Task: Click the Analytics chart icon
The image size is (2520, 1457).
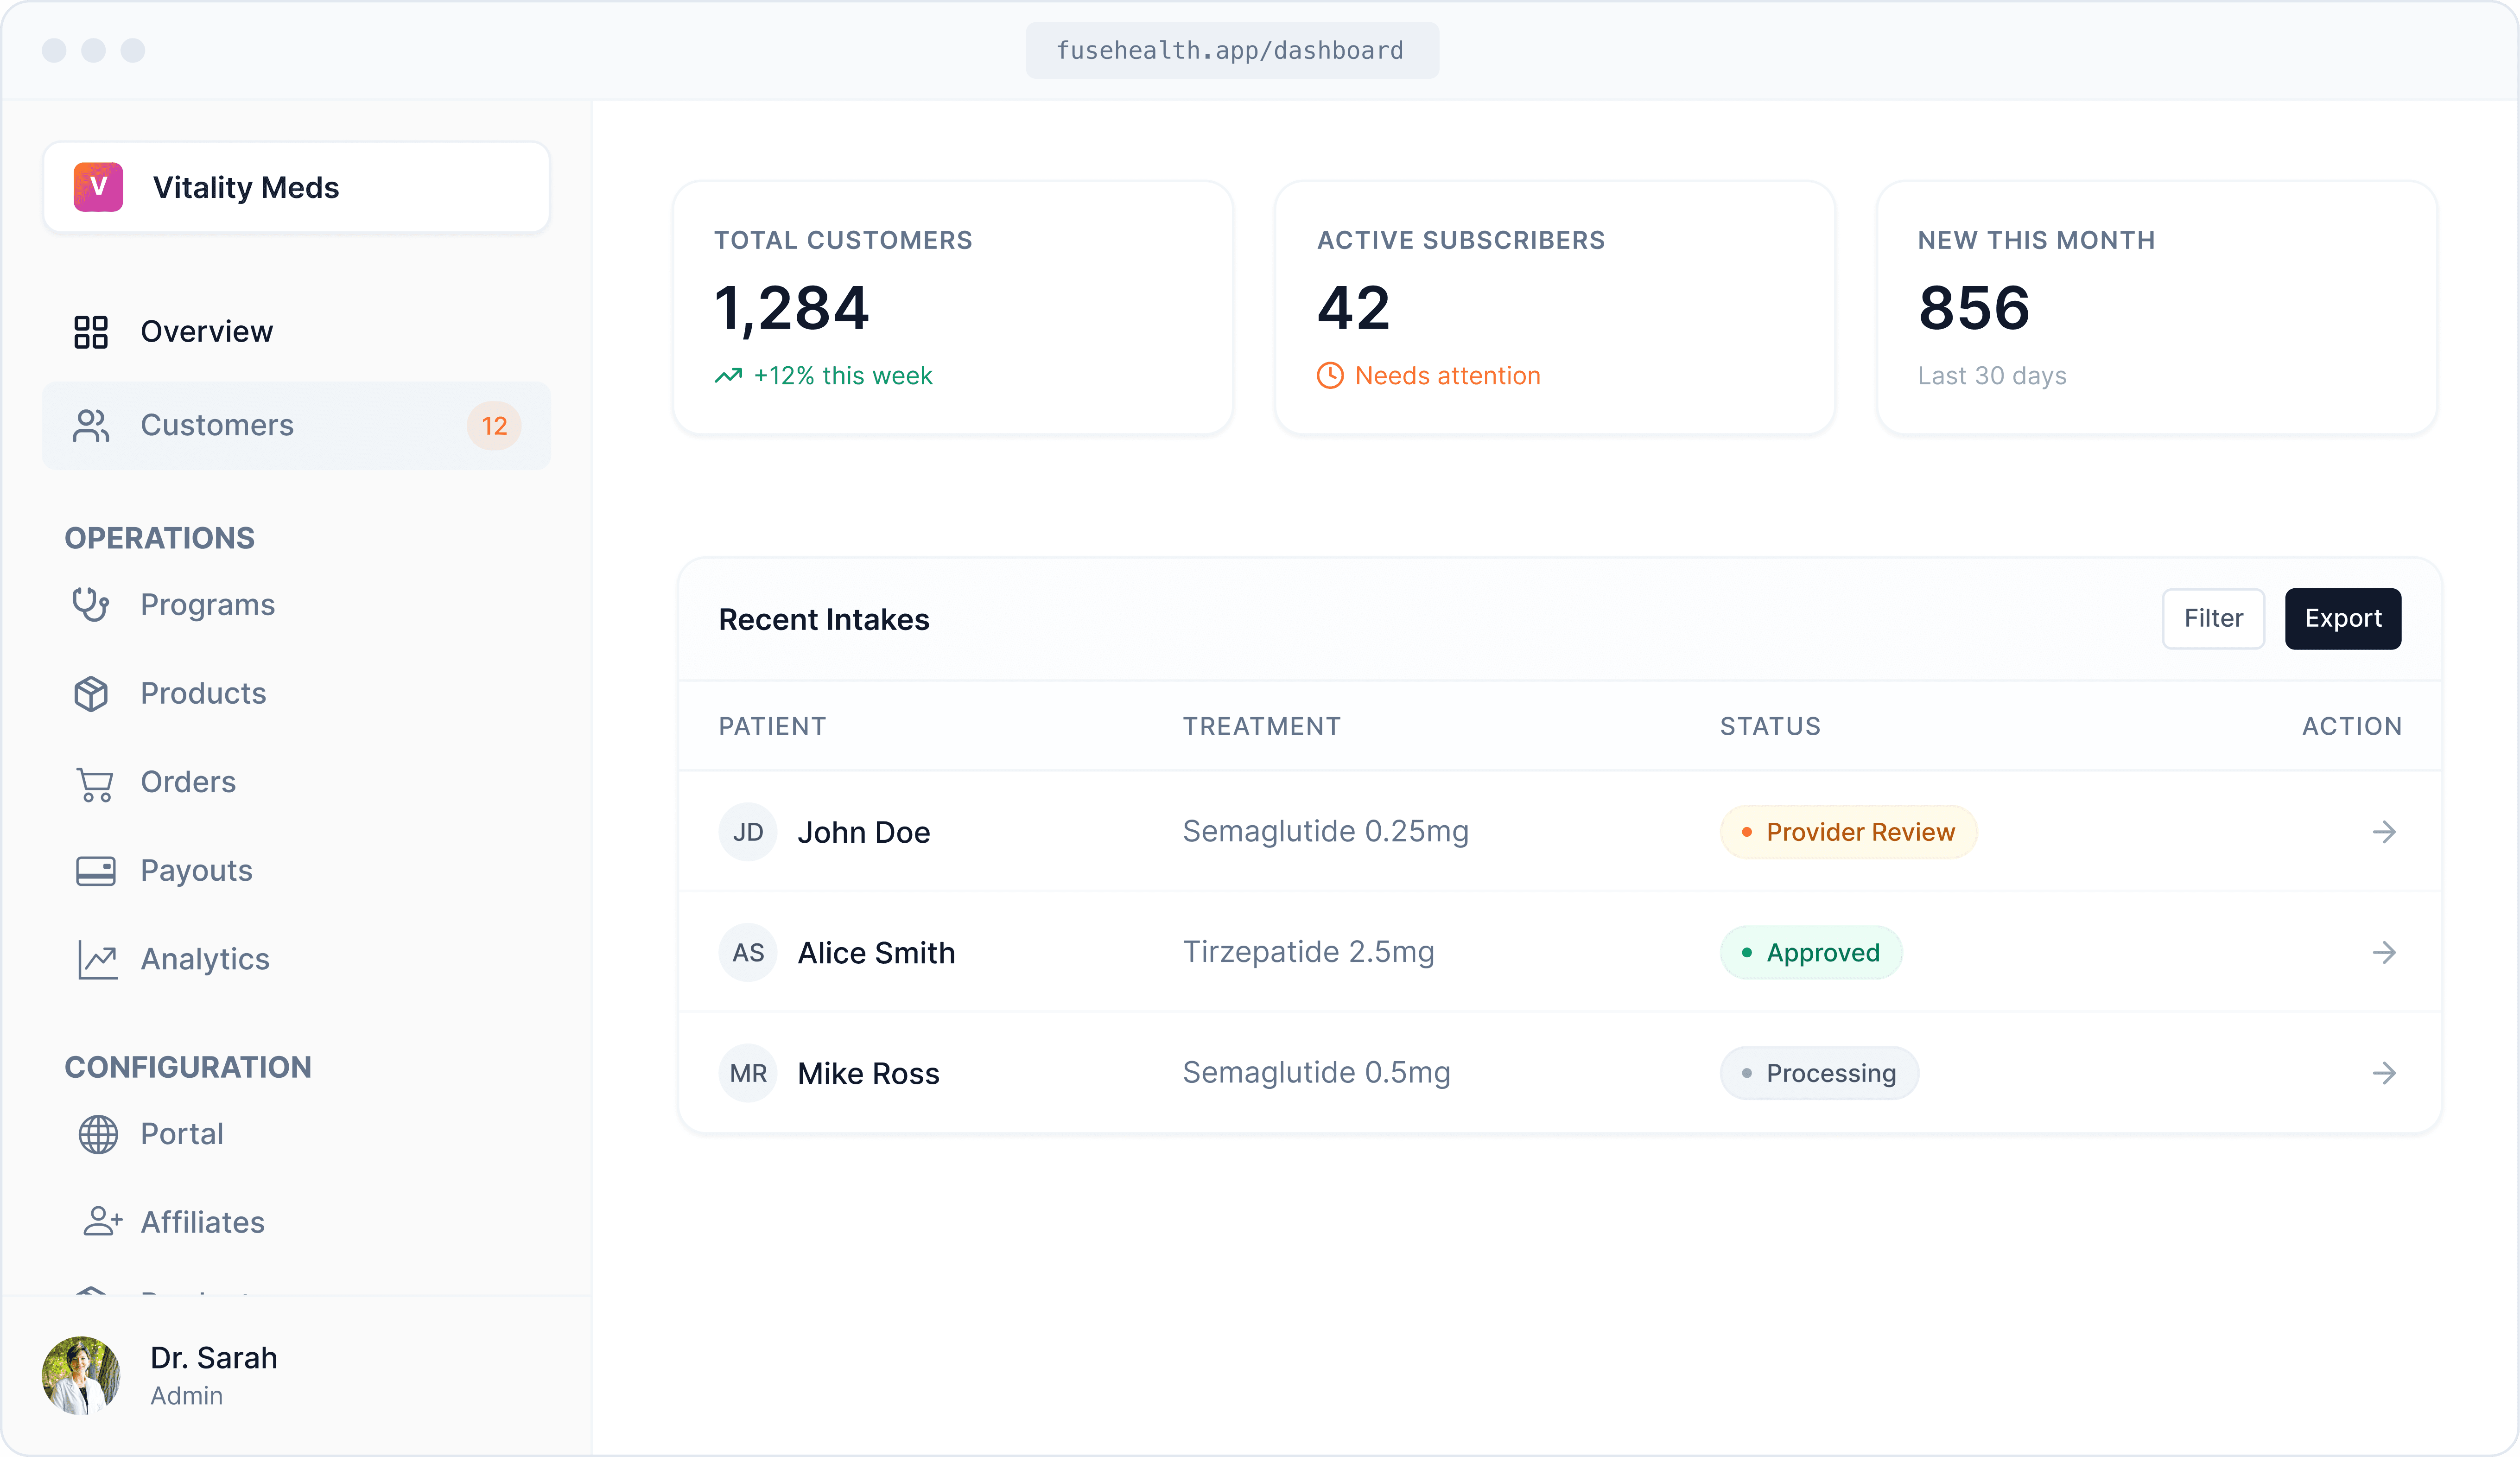Action: click(97, 960)
